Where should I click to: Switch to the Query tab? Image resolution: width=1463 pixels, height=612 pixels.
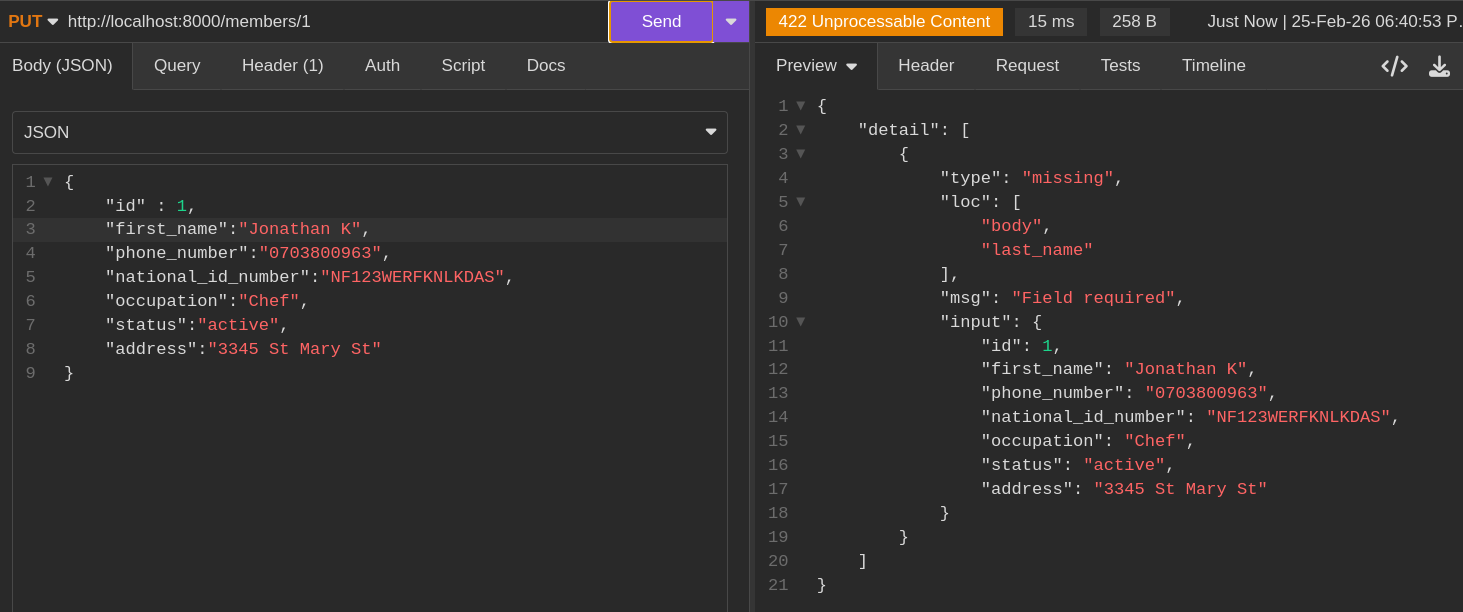click(177, 66)
